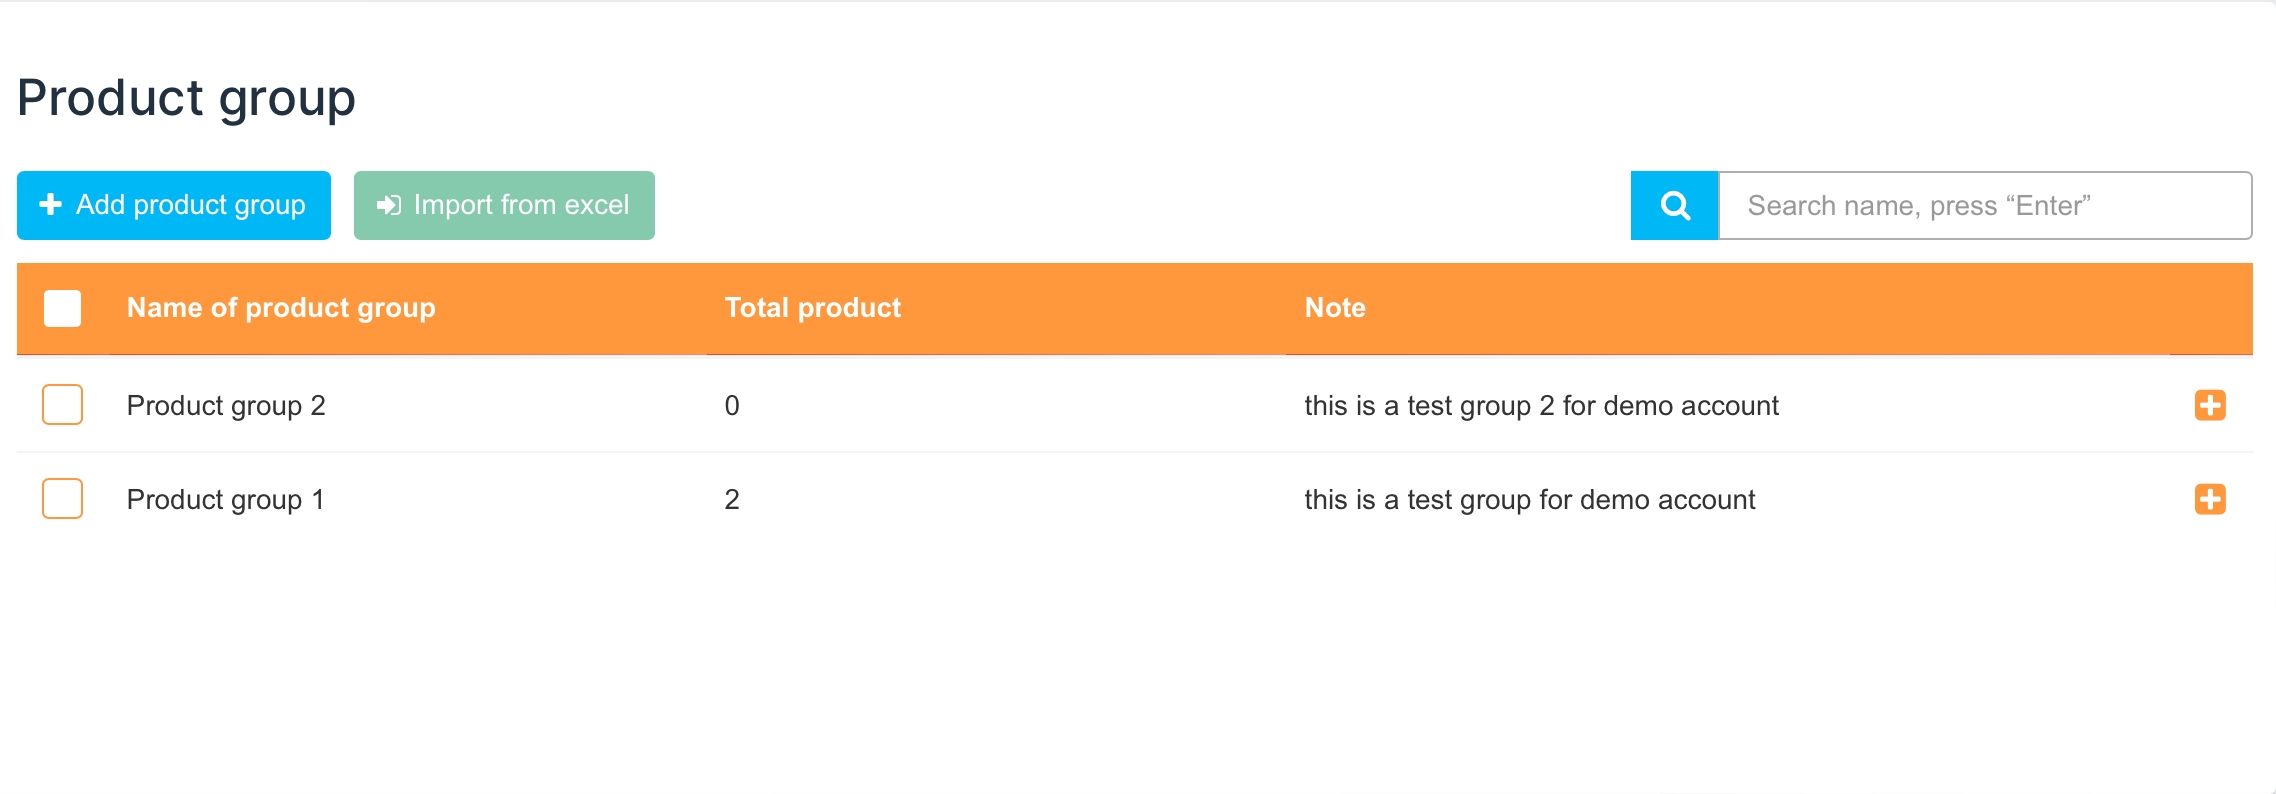
Task: Expand the Product group 2 row
Action: pos(2210,405)
